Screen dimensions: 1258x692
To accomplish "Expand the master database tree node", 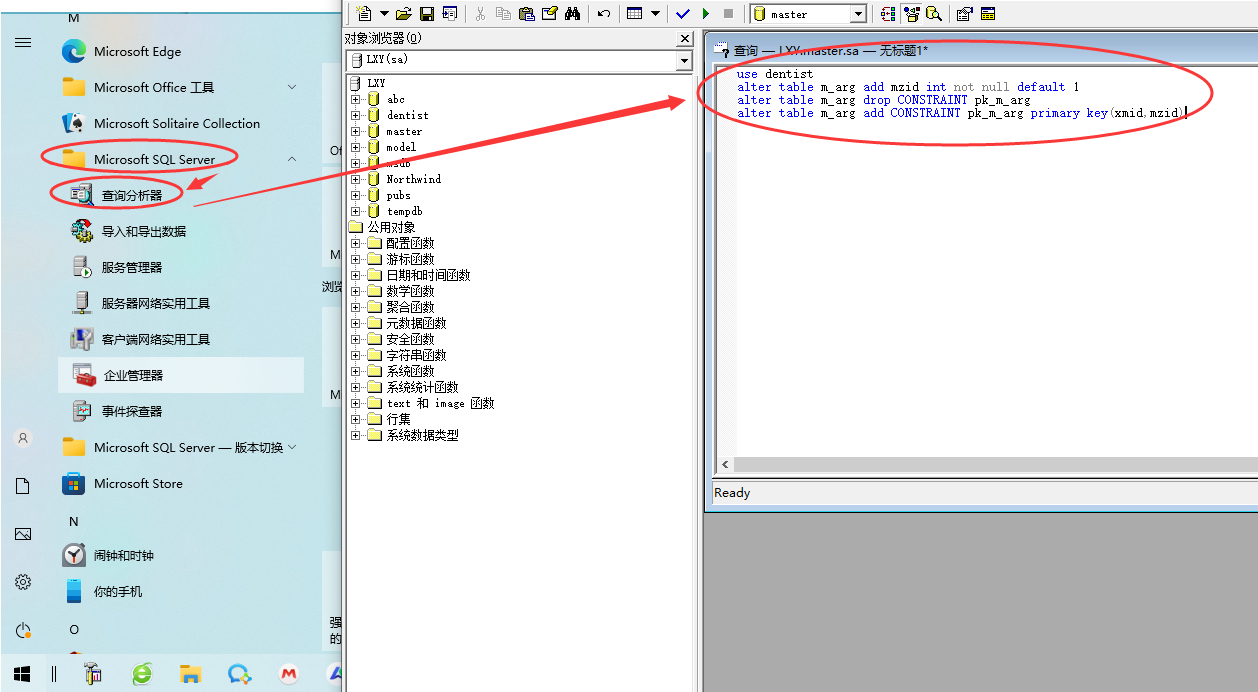I will coord(355,131).
